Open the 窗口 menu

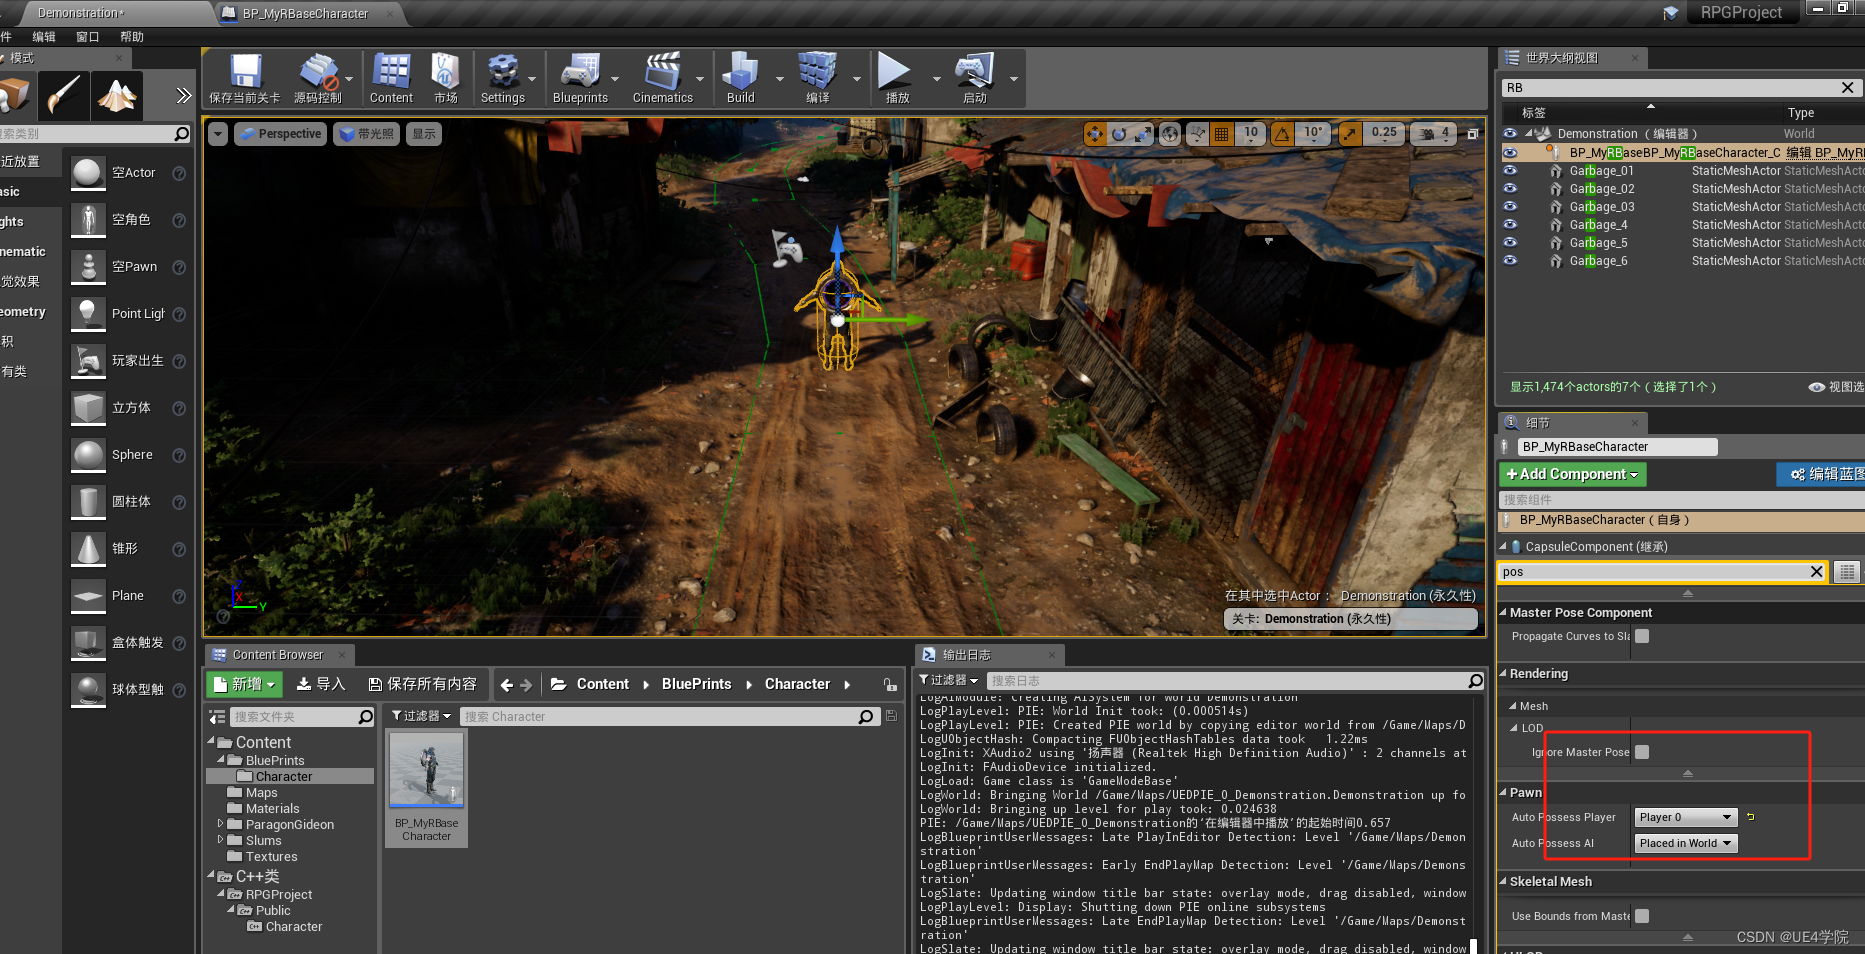tap(87, 36)
